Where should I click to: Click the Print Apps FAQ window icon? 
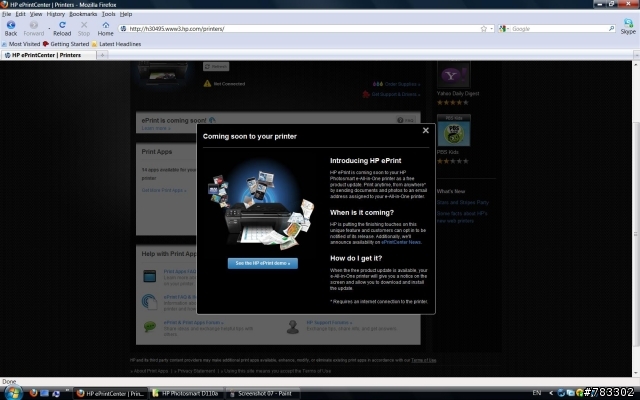(x=150, y=276)
